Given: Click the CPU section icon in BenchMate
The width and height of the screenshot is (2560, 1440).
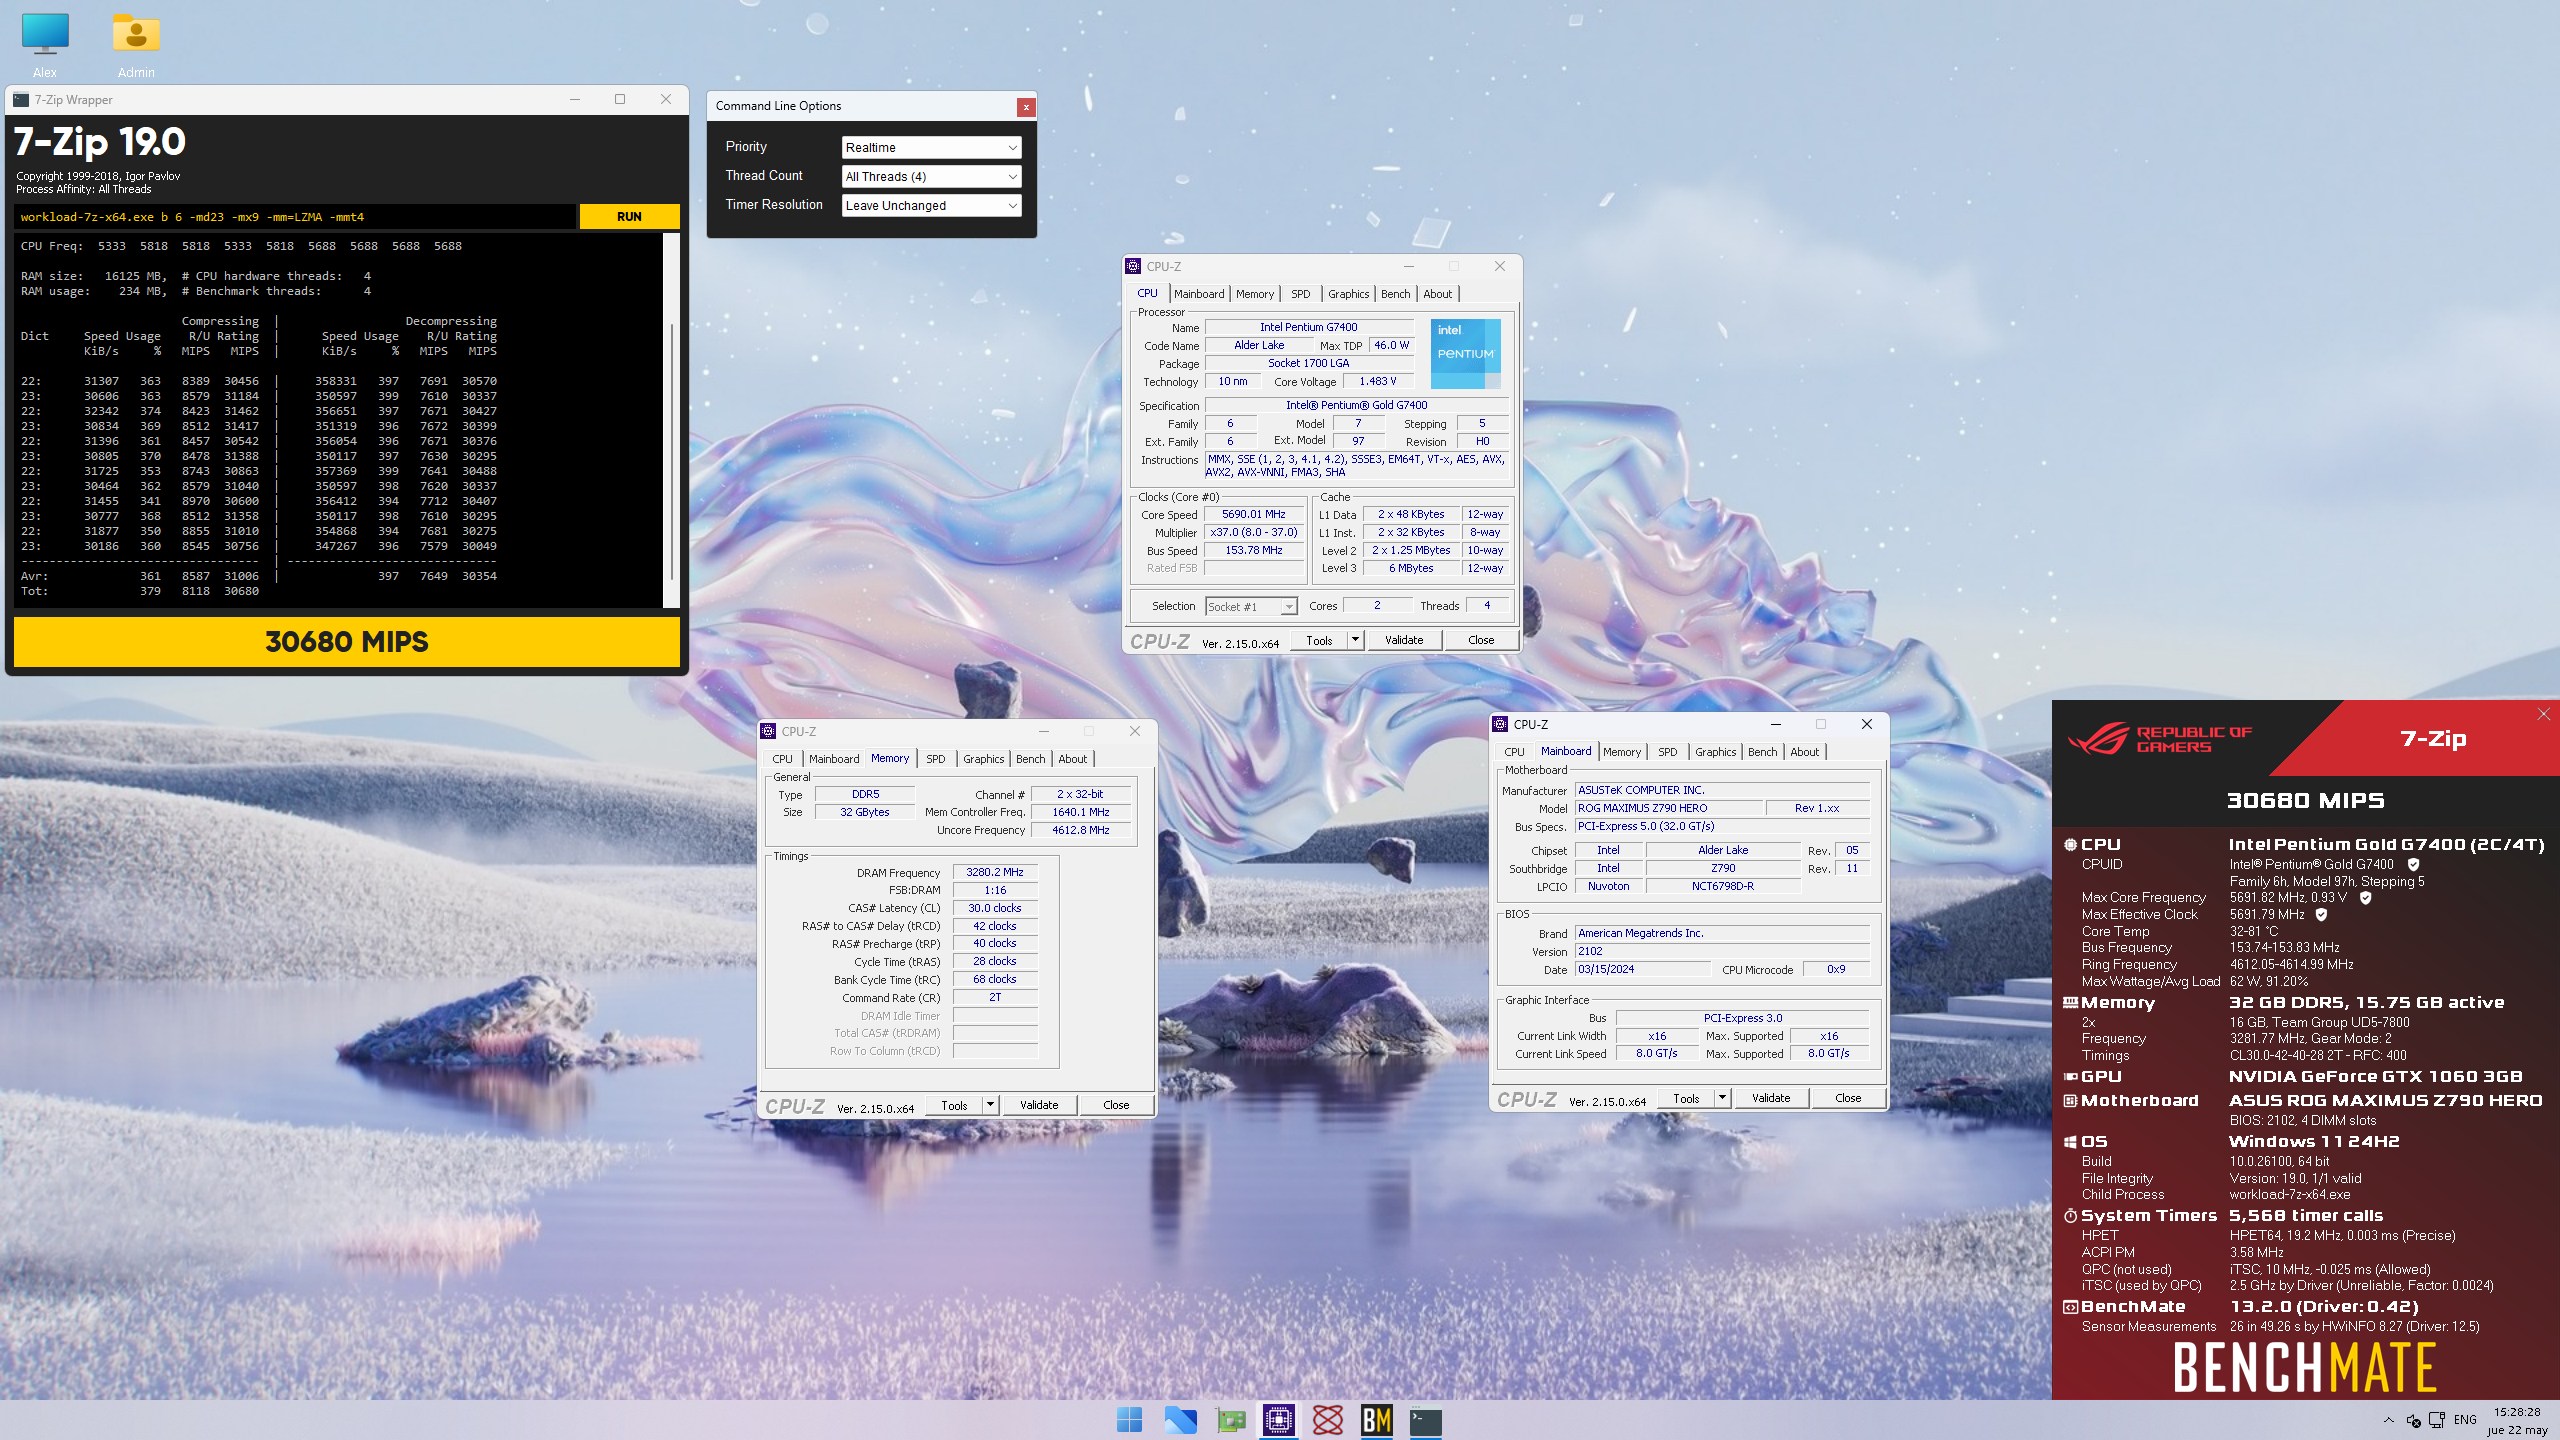Looking at the screenshot, I should pos(2070,845).
